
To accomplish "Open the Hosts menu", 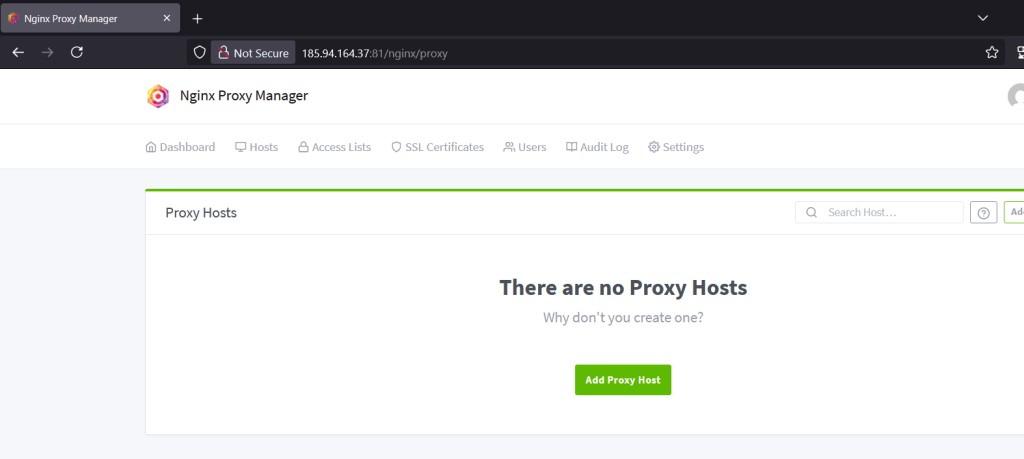I will (257, 147).
